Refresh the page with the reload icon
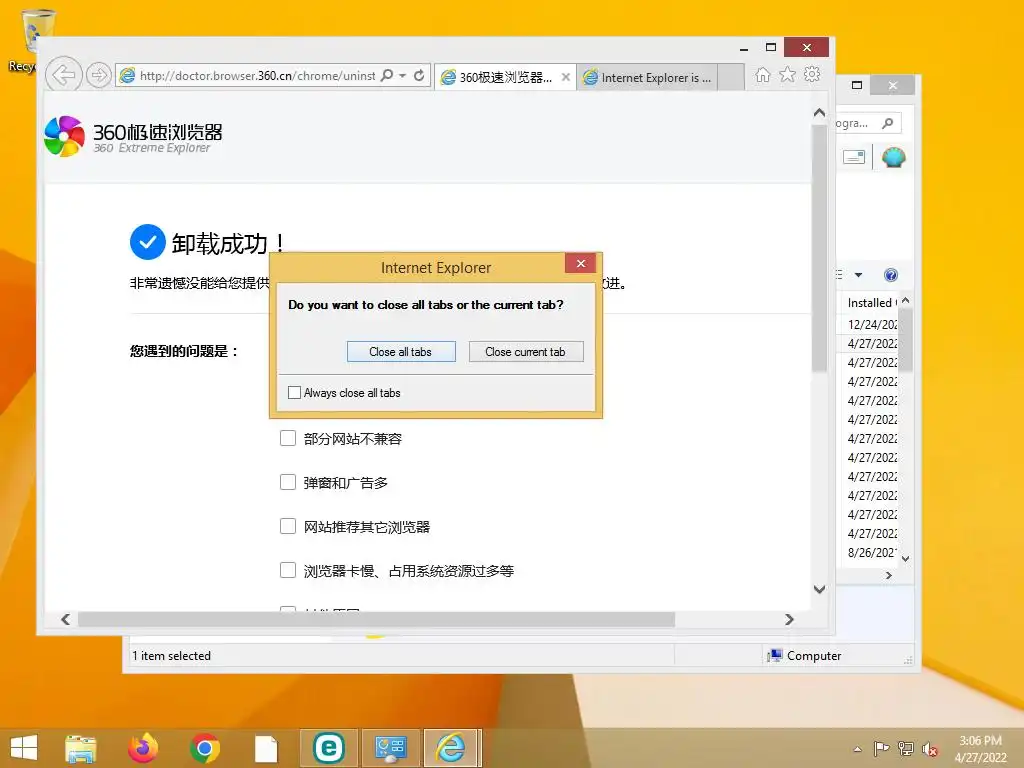The height and width of the screenshot is (768, 1024). point(419,75)
